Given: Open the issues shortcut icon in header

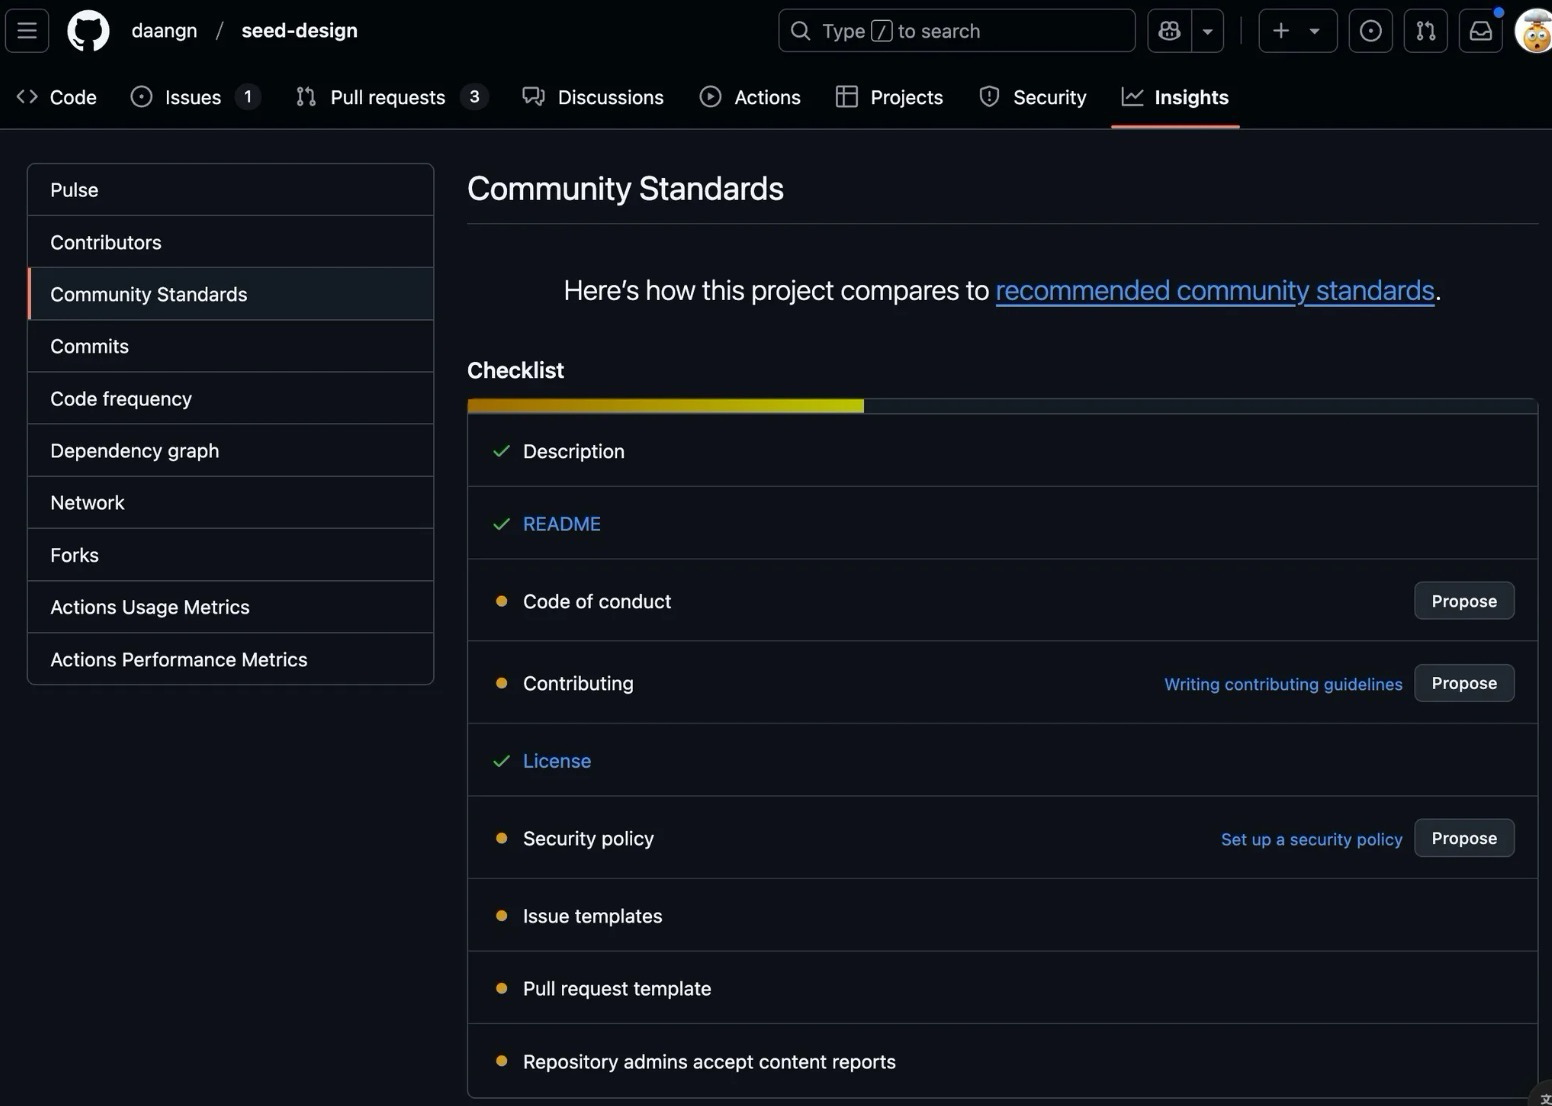Looking at the screenshot, I should click(1370, 31).
